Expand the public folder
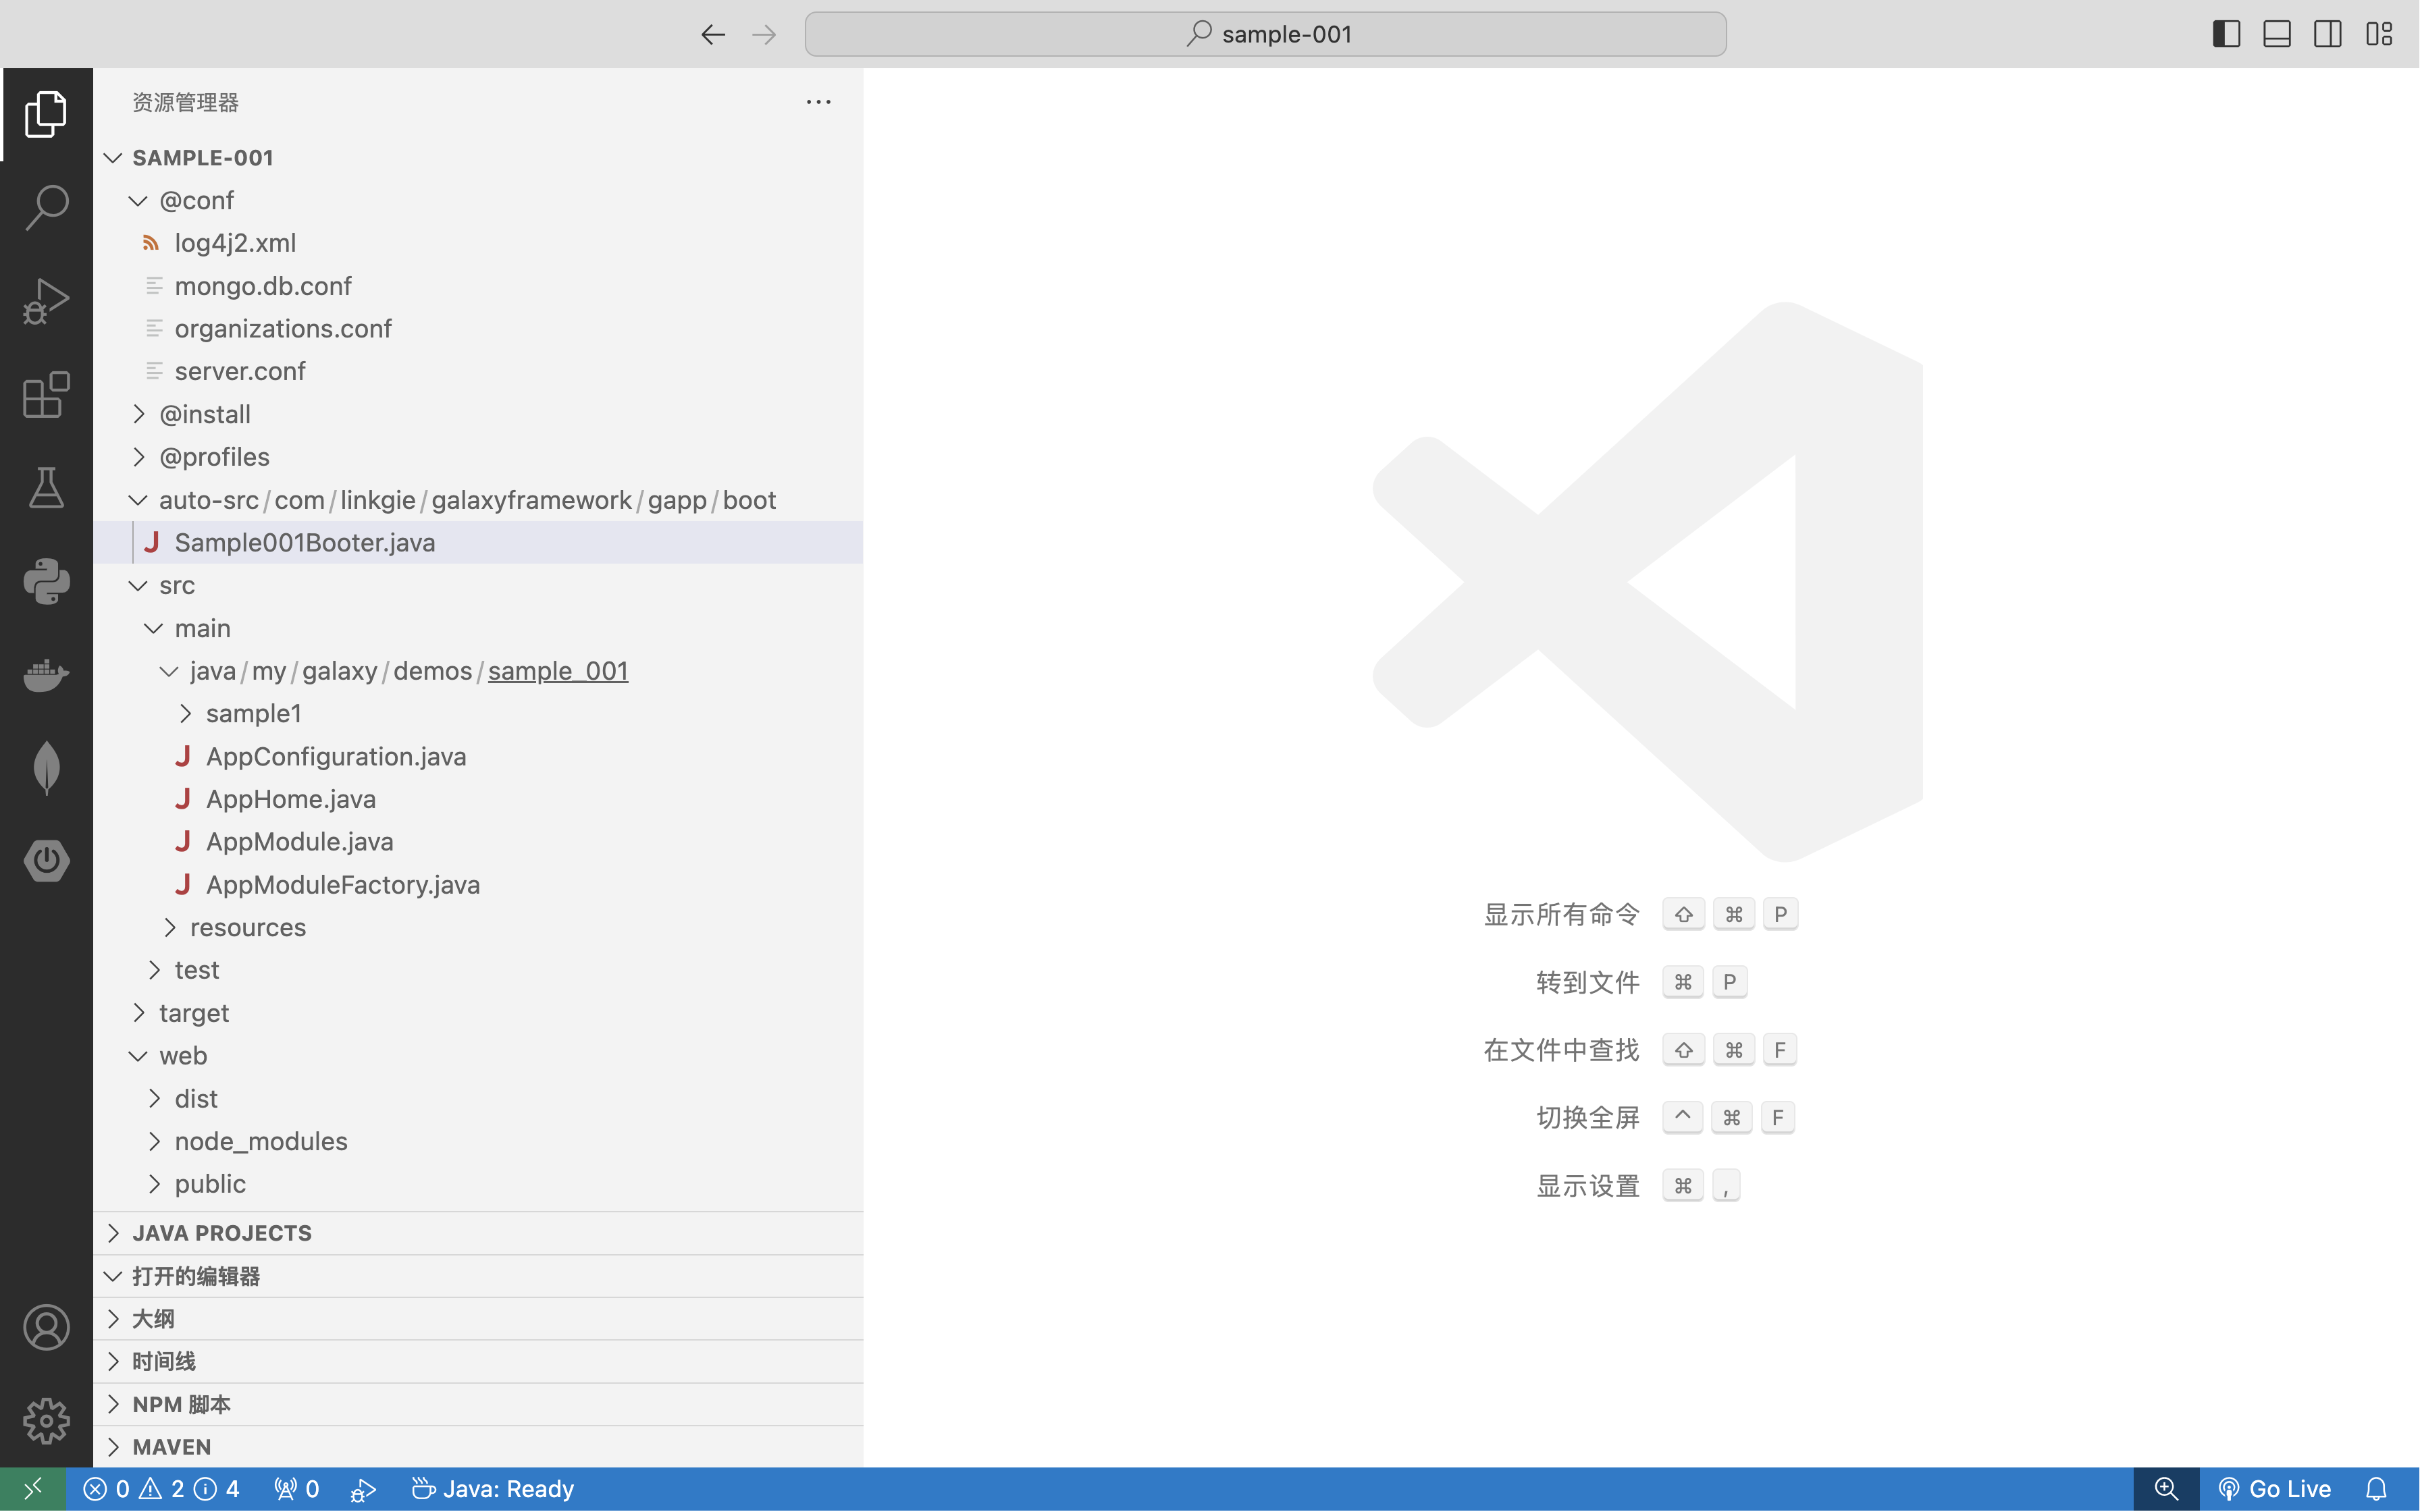 coord(478,1184)
